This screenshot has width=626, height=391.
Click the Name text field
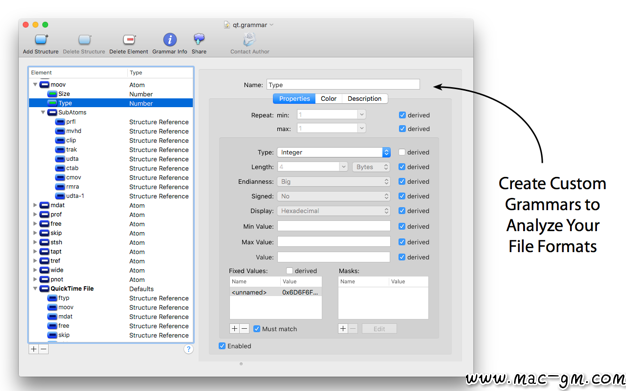point(343,85)
